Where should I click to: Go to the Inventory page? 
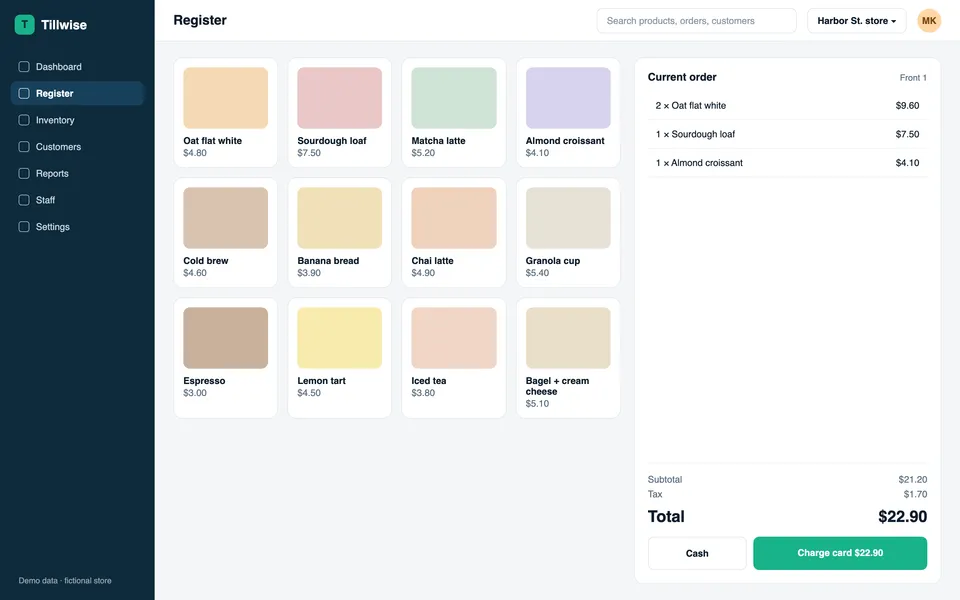click(77, 120)
